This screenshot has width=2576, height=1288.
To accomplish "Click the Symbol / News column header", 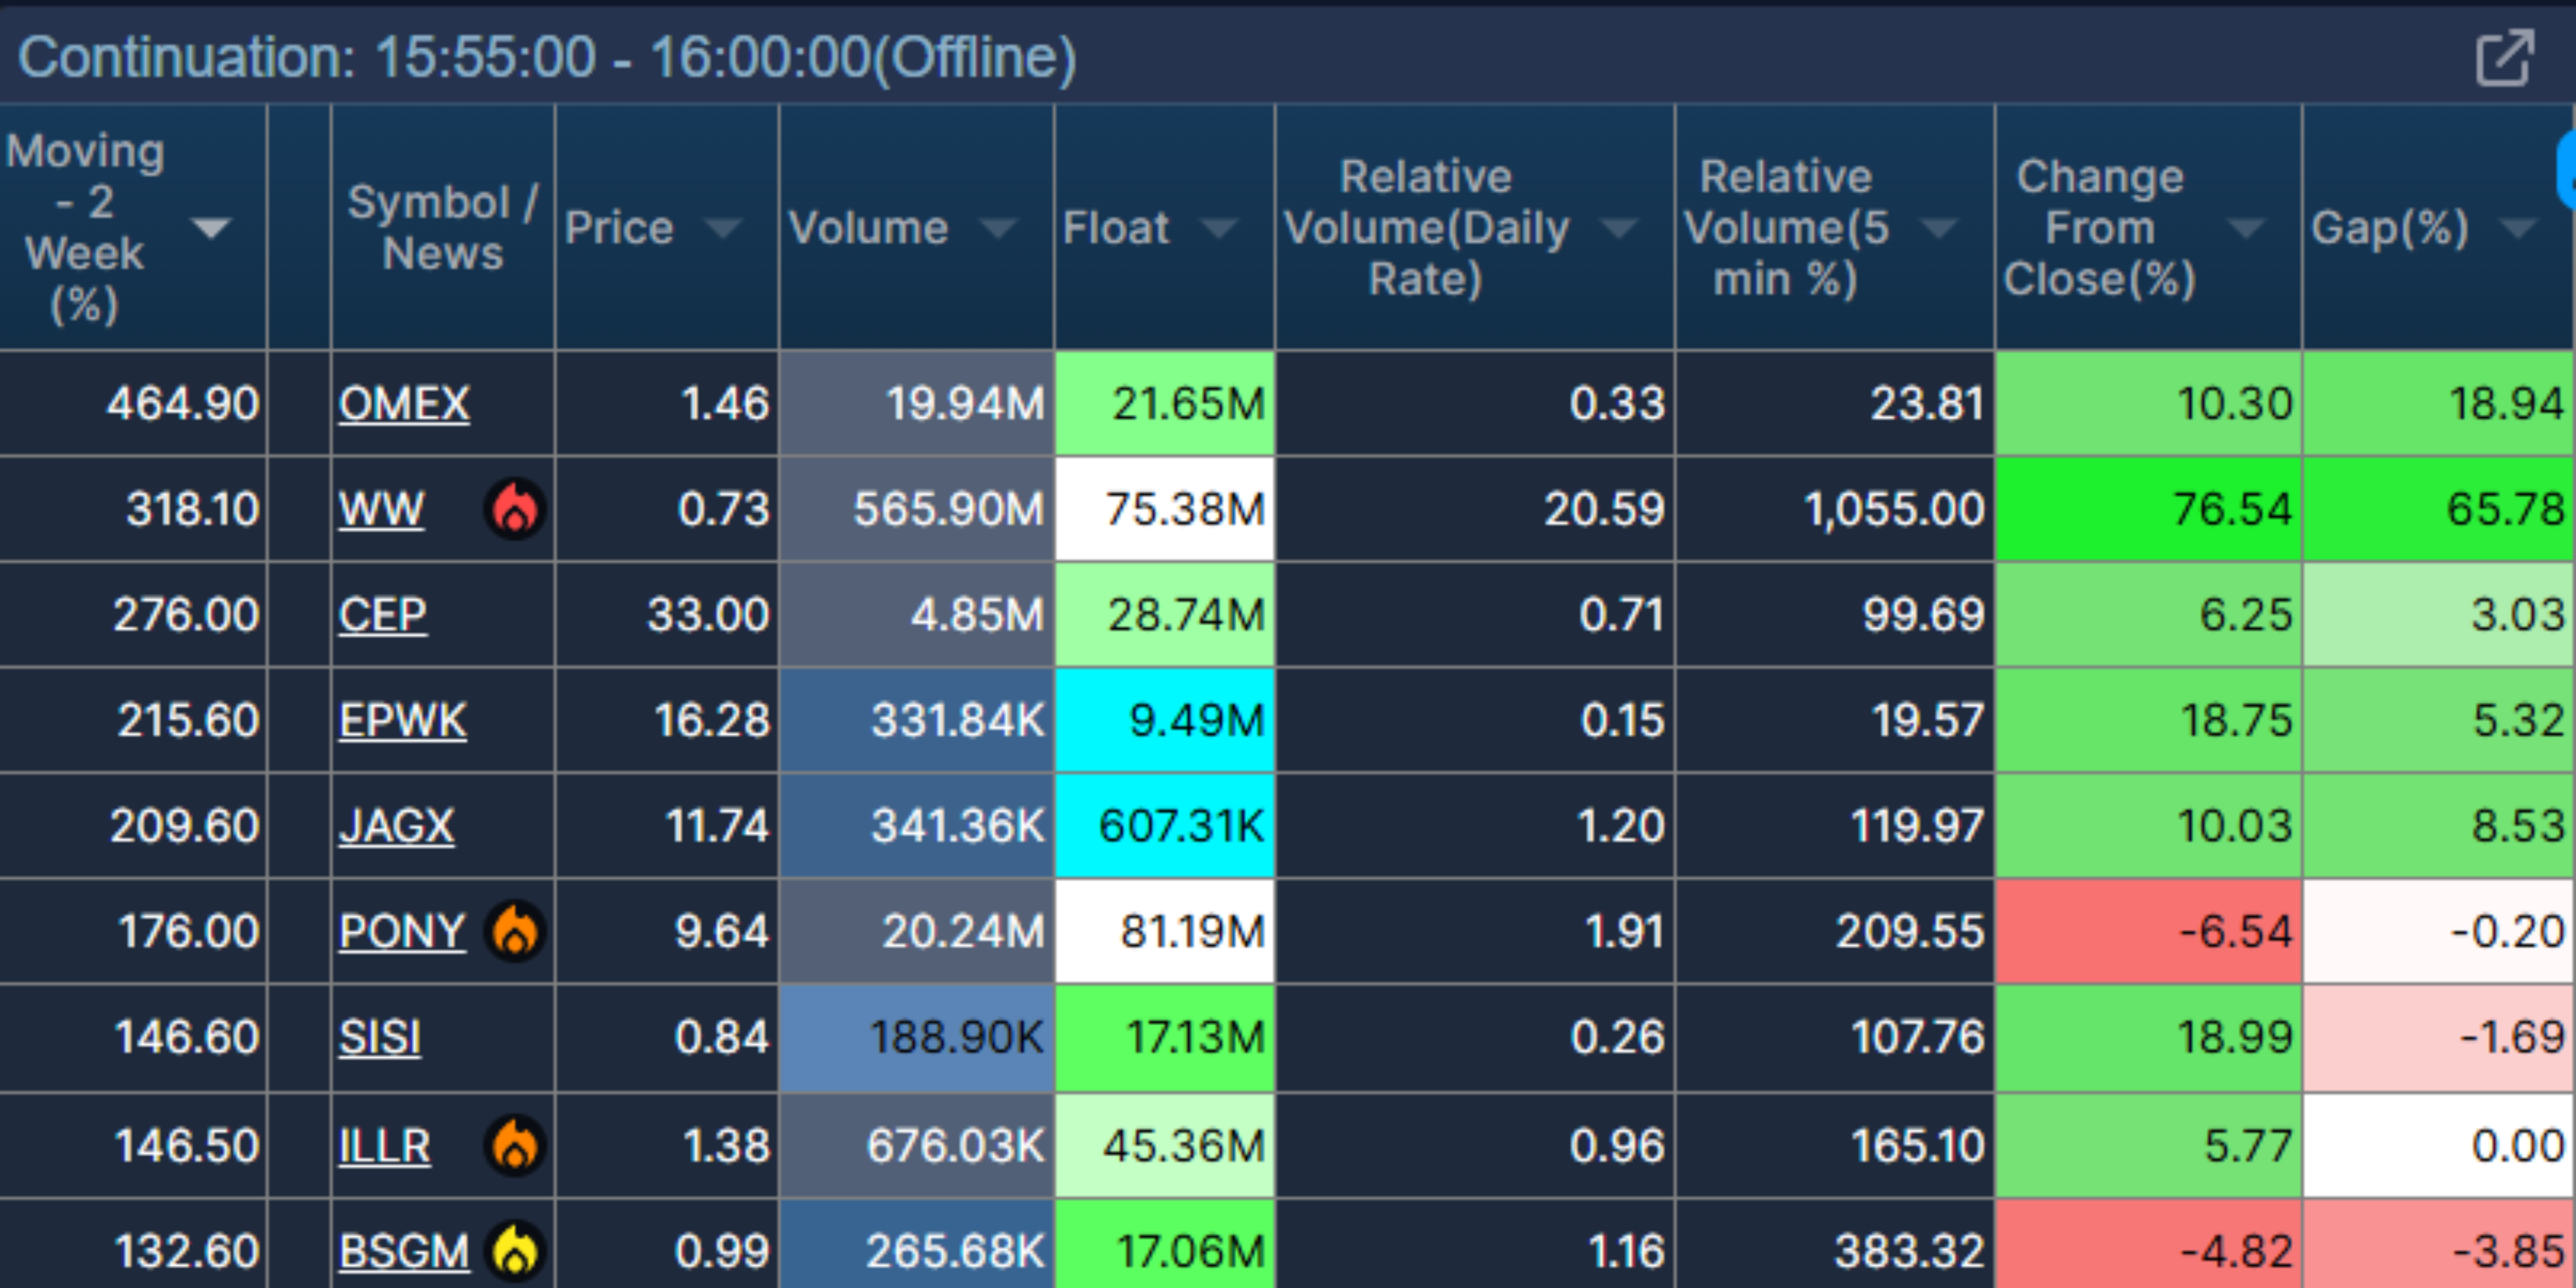I will click(x=443, y=228).
